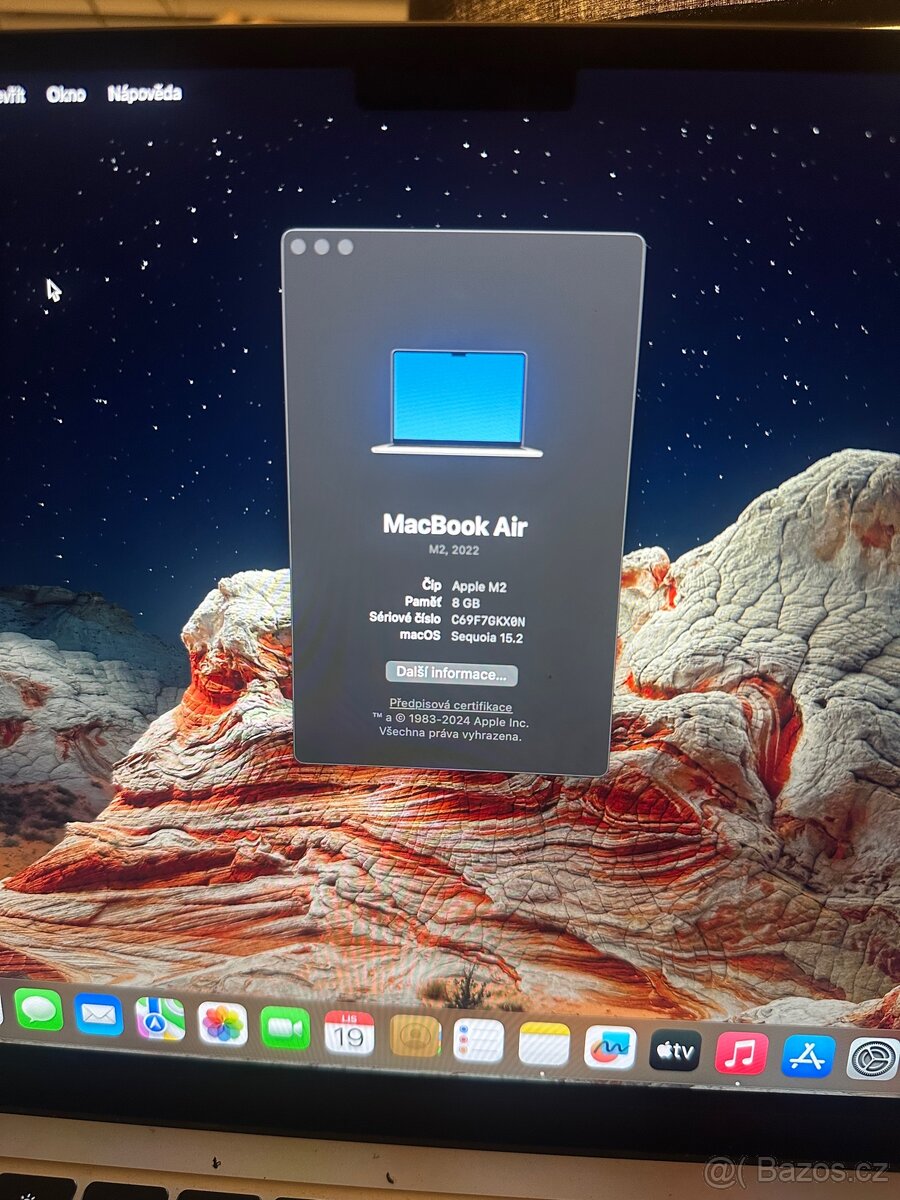Open the Apple TV app

coord(673,1048)
